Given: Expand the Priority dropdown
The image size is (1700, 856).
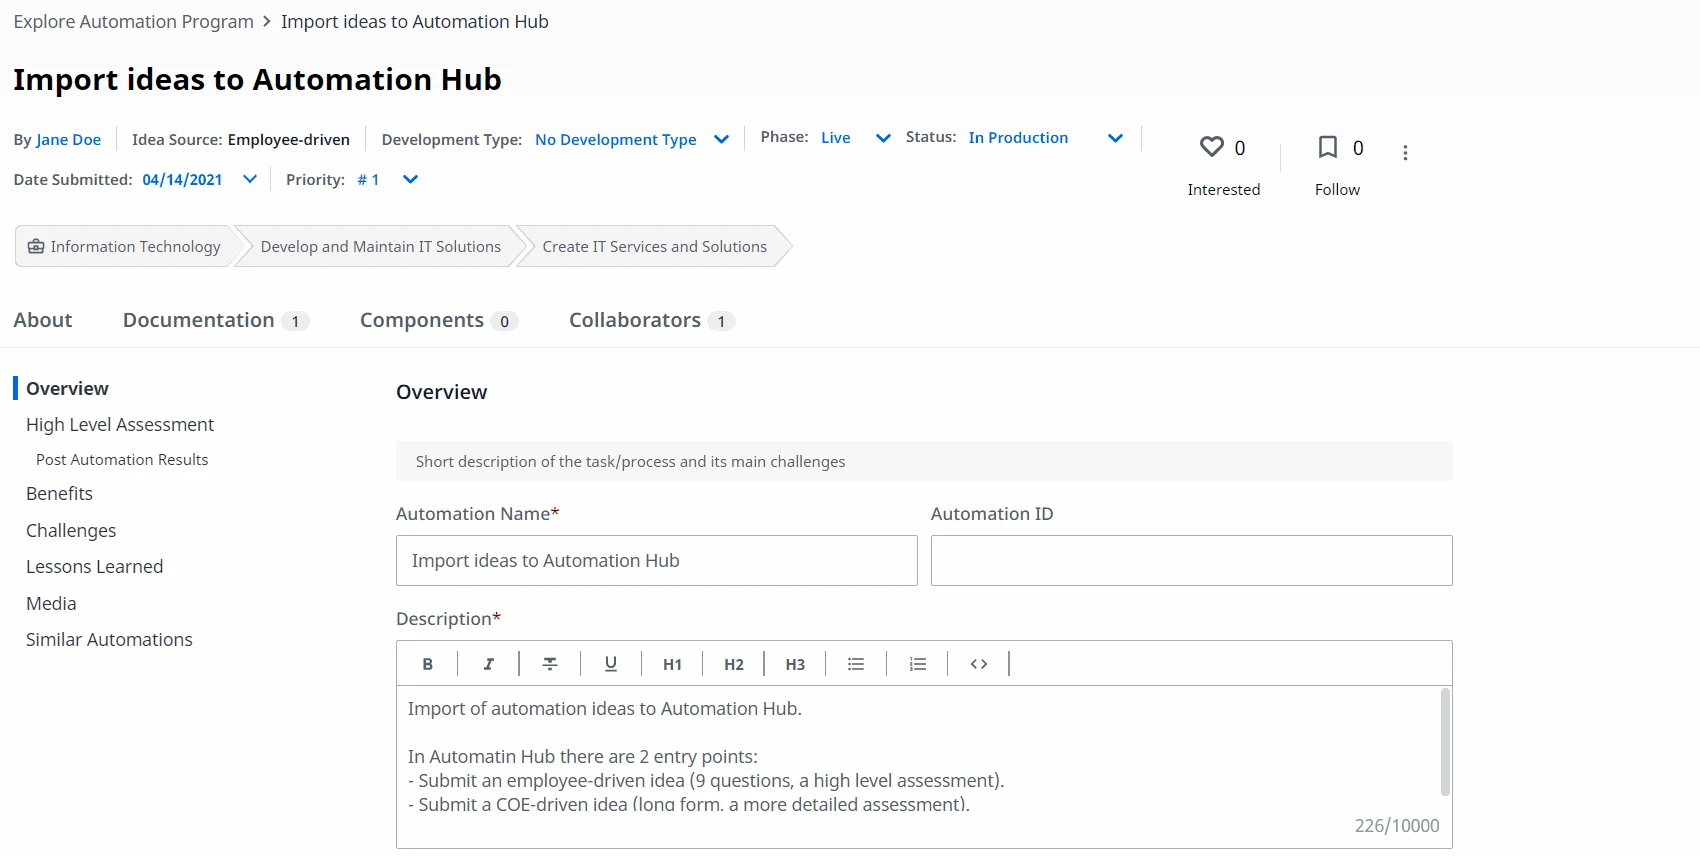Looking at the screenshot, I should pyautogui.click(x=410, y=179).
